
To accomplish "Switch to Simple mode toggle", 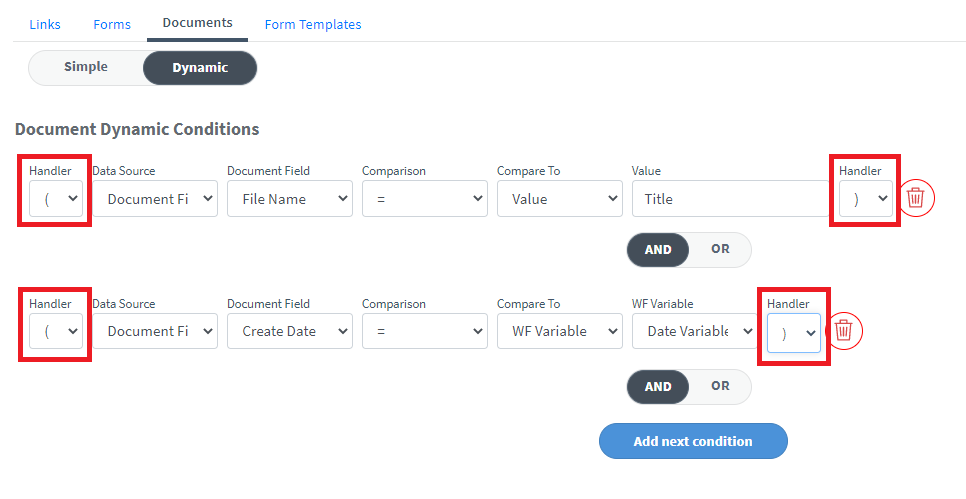I will click(x=86, y=67).
